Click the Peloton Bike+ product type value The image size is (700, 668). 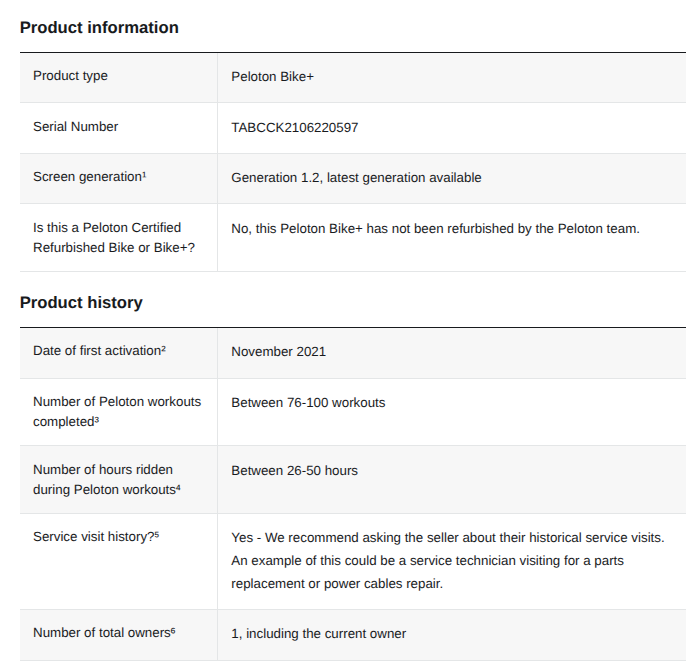click(272, 77)
